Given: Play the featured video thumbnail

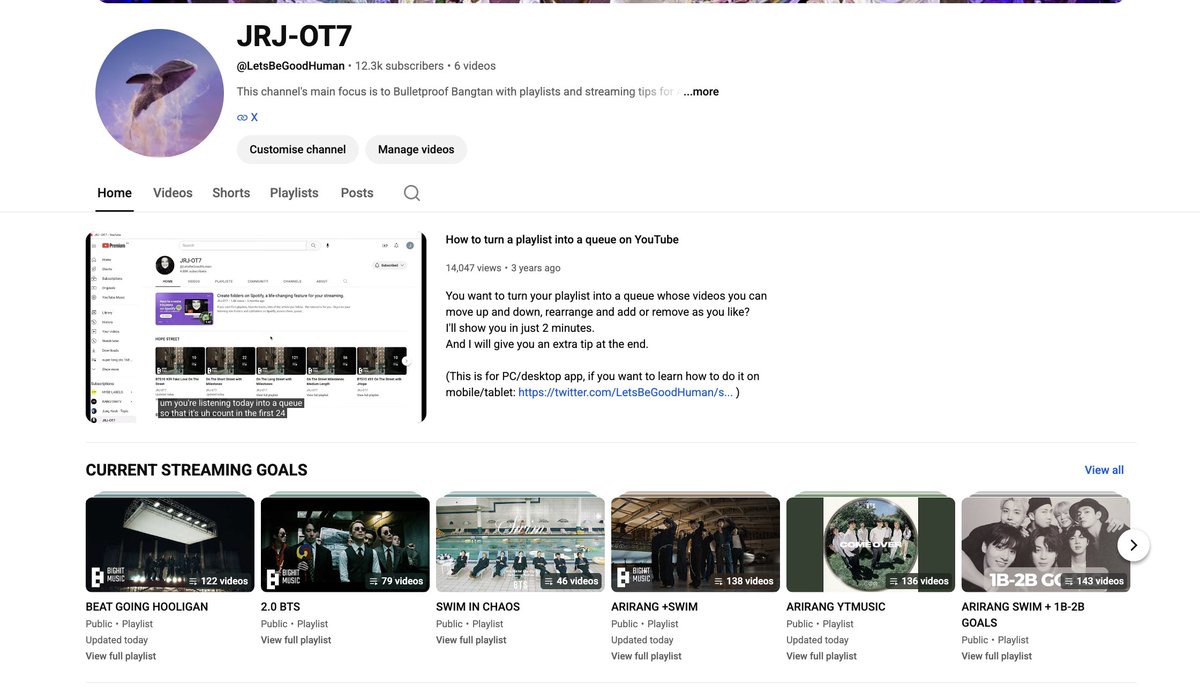Looking at the screenshot, I should coord(256,328).
